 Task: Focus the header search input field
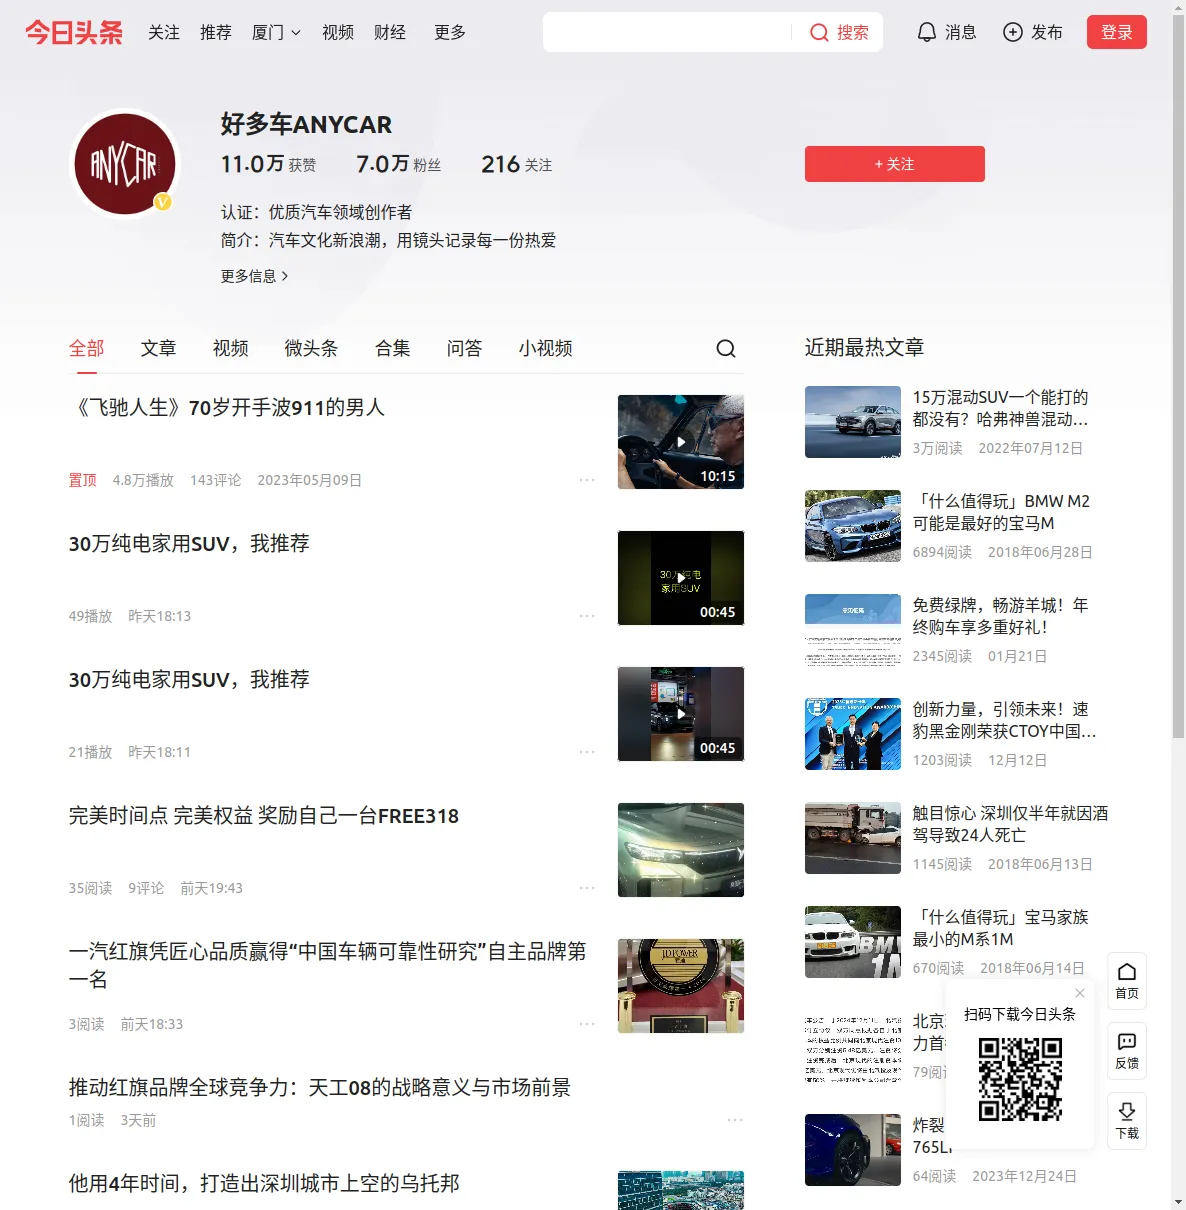668,32
